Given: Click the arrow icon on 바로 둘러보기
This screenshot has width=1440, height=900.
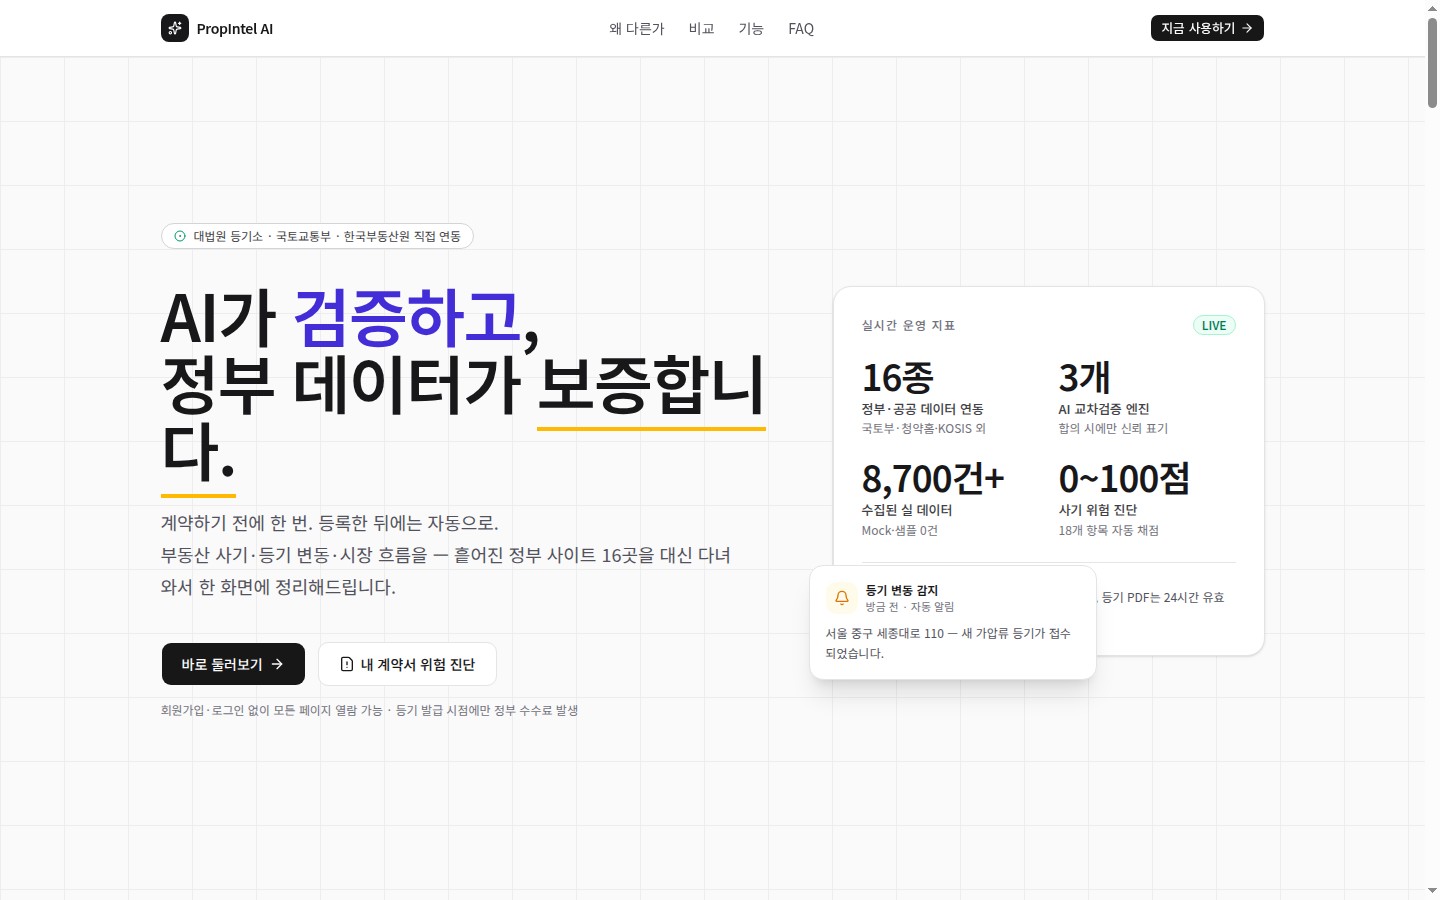Looking at the screenshot, I should 277,664.
